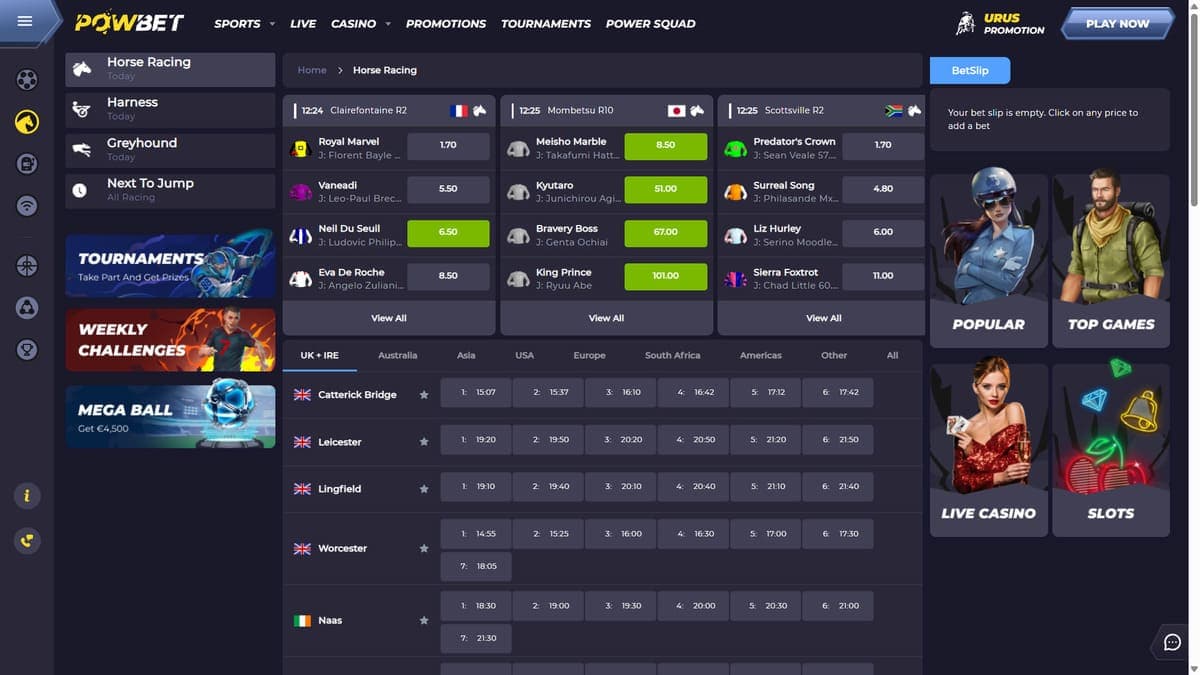Open the Promotions menu item
Screen dimensions: 1200x675
pyautogui.click(x=446, y=23)
